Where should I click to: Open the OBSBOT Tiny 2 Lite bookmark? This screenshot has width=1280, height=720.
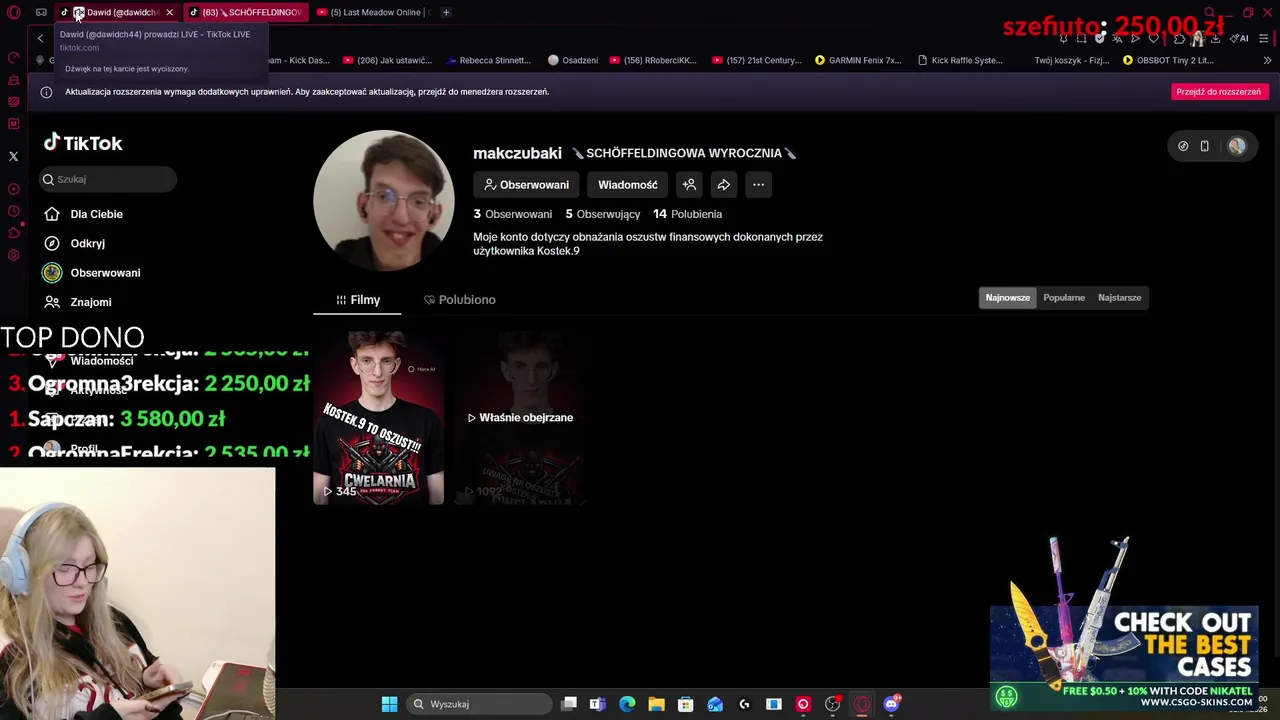[x=1168, y=60]
